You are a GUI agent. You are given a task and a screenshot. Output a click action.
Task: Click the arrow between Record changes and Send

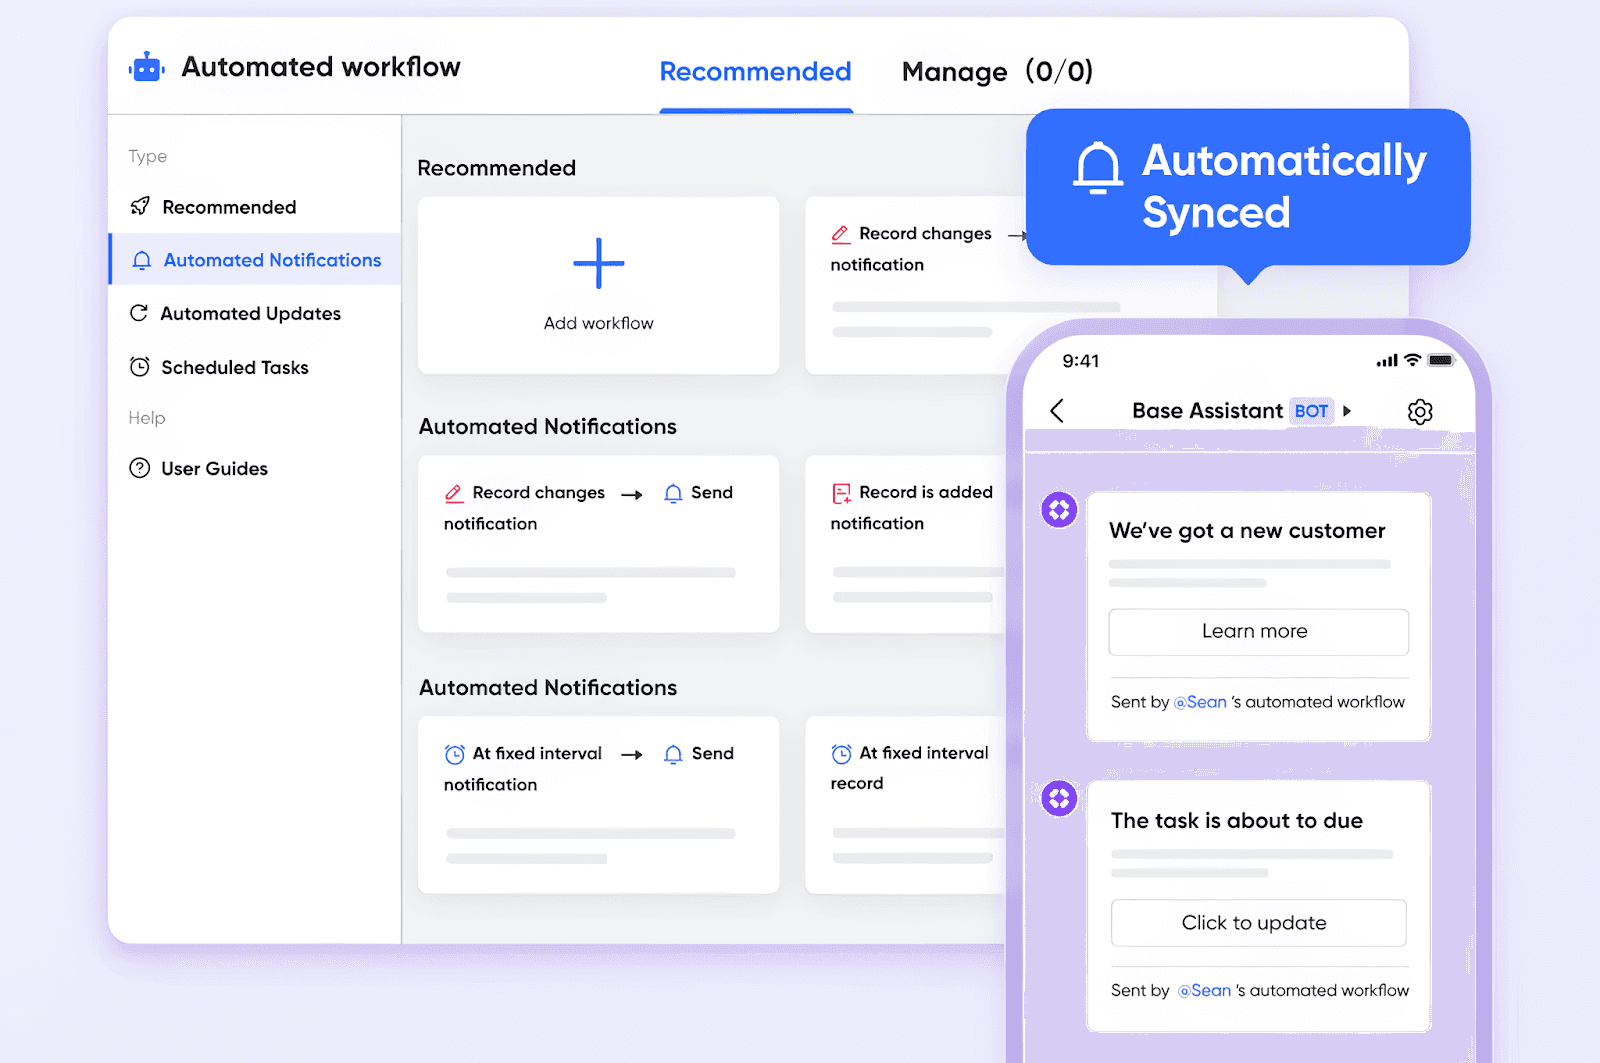(x=631, y=494)
